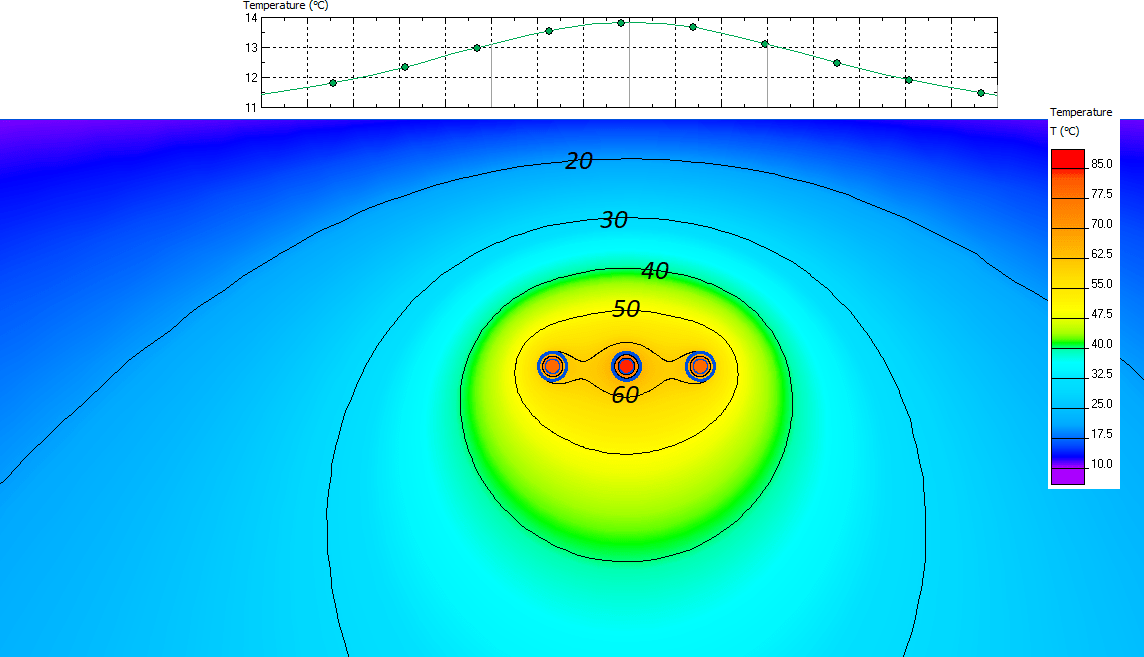
Task: Select the peak data point on temperature curve
Action: click(623, 21)
